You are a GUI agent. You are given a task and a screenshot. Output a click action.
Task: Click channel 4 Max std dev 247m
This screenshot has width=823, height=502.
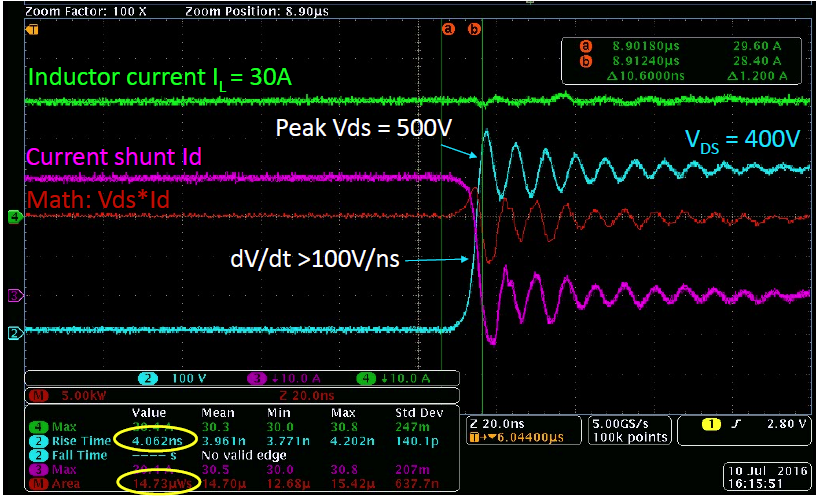[x=413, y=427]
